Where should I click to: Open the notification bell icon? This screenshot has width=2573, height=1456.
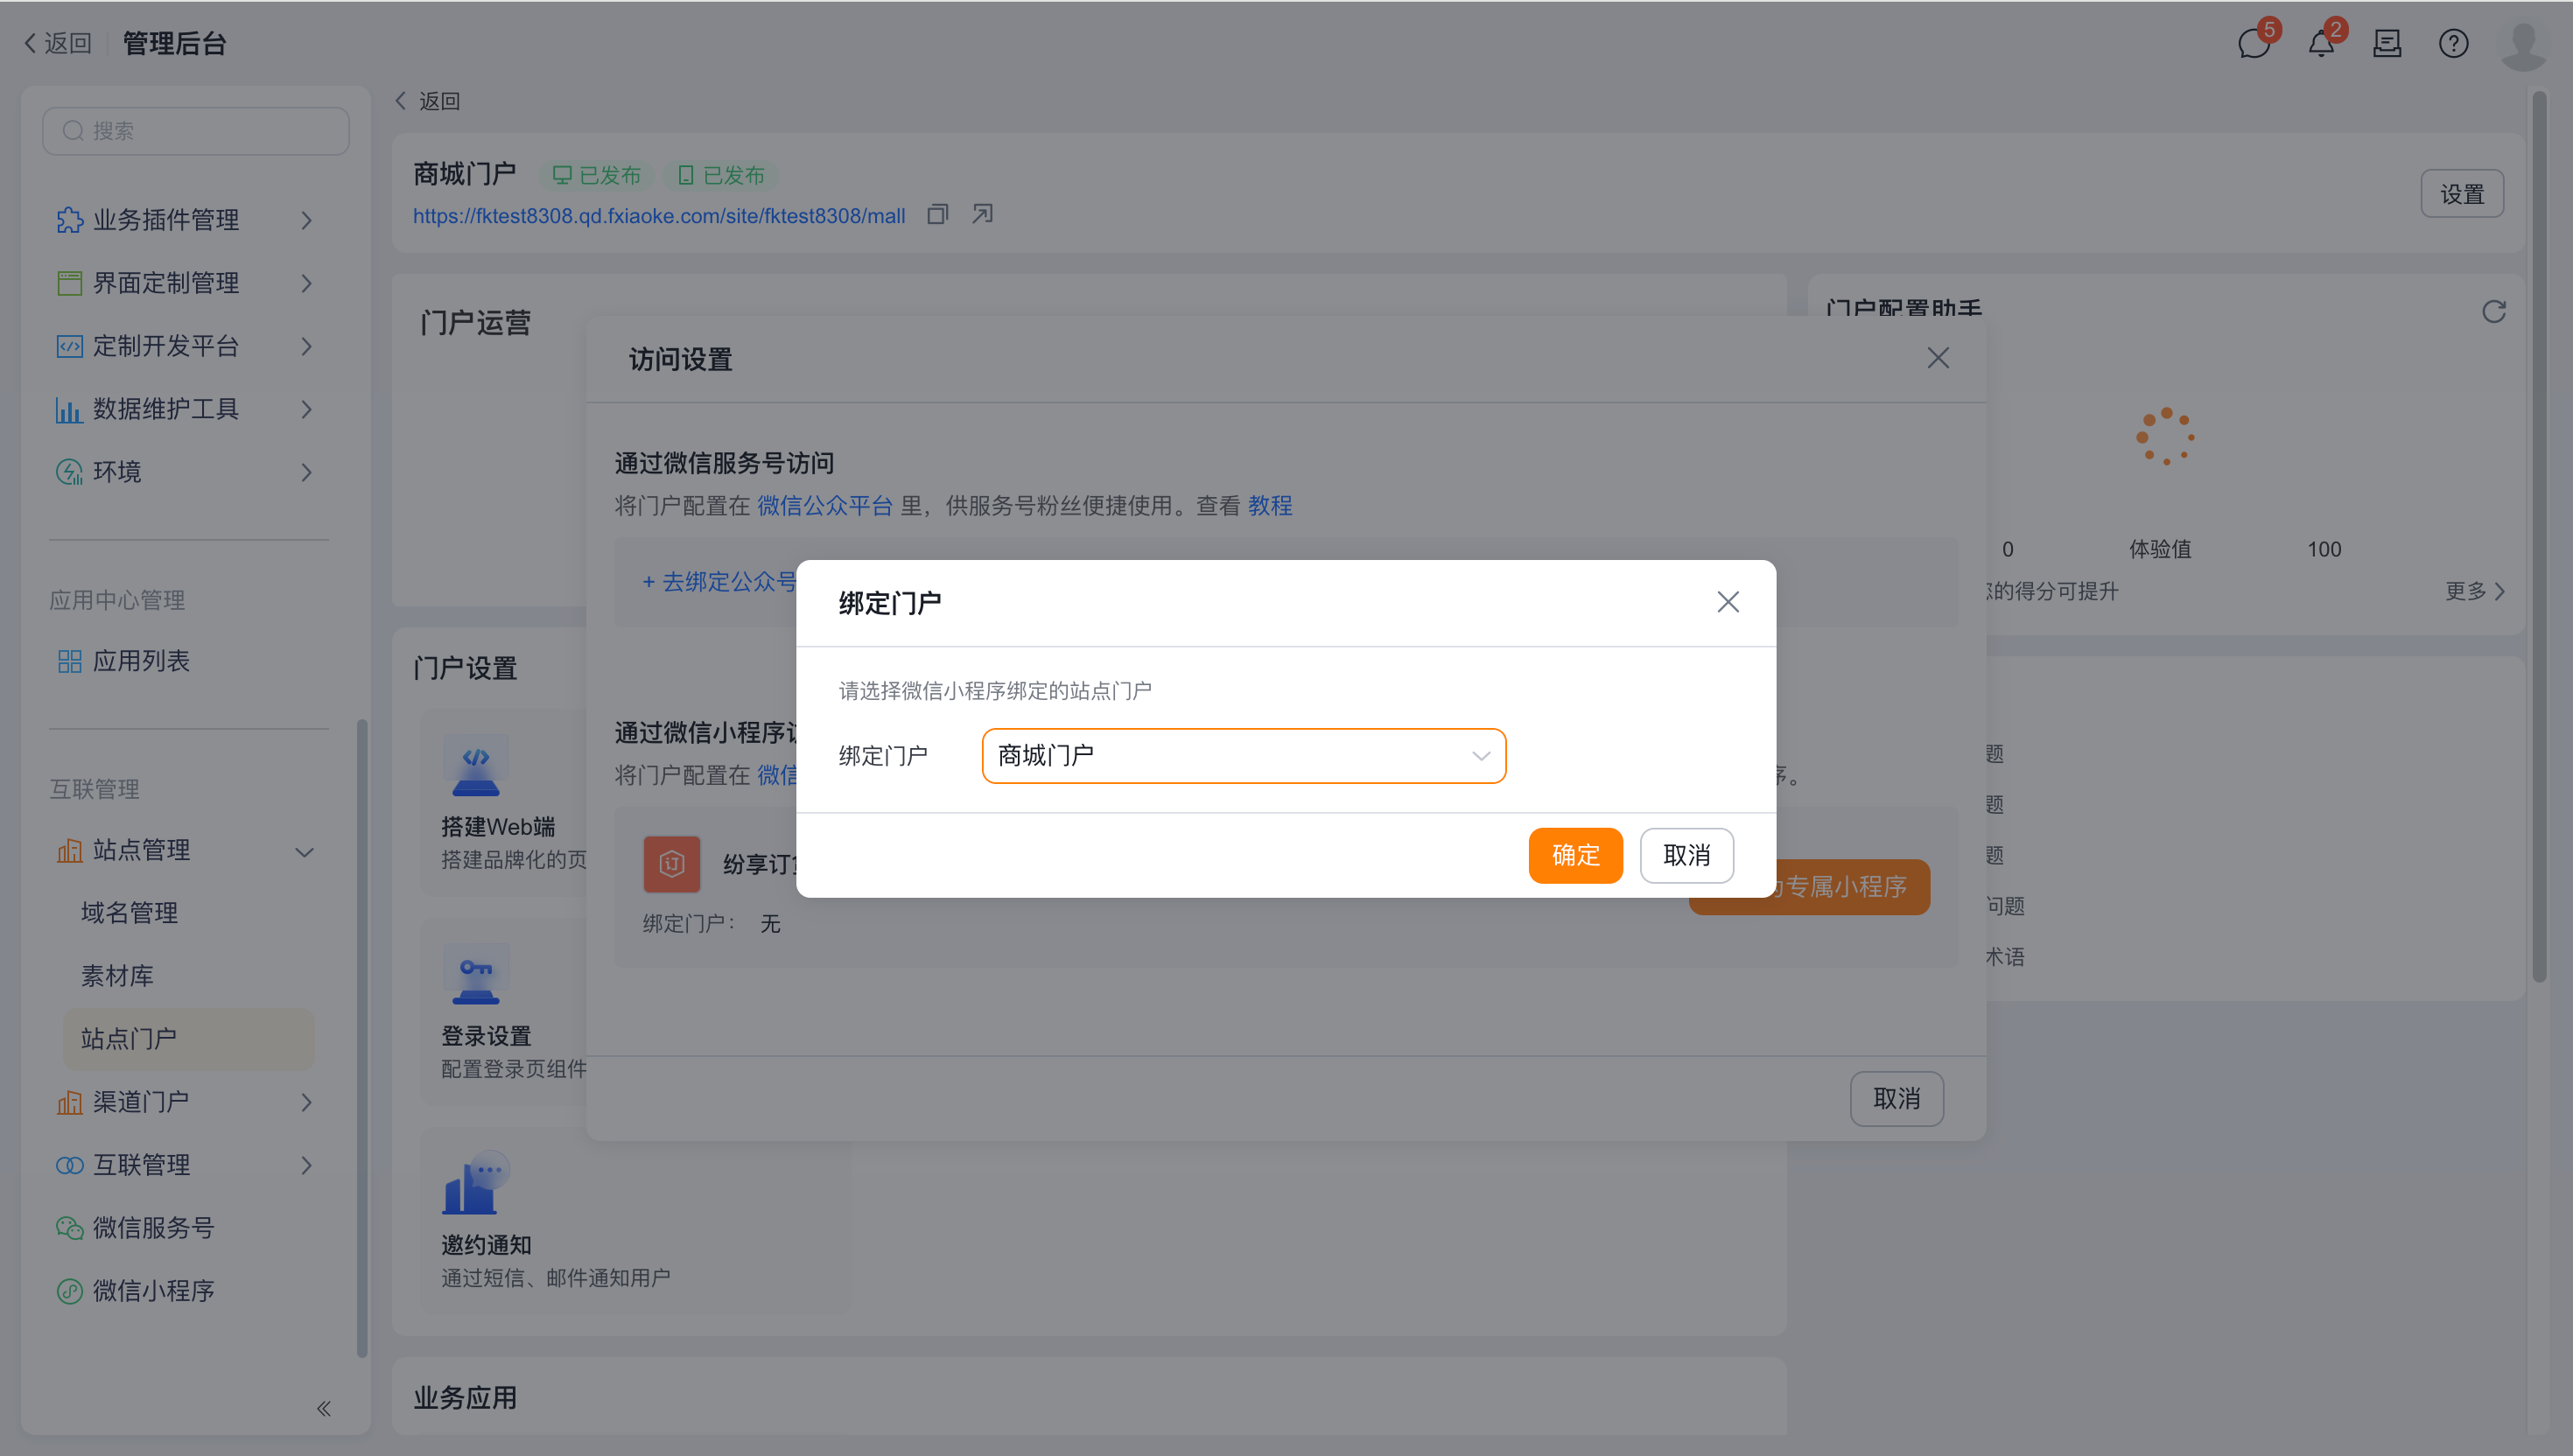[2320, 44]
